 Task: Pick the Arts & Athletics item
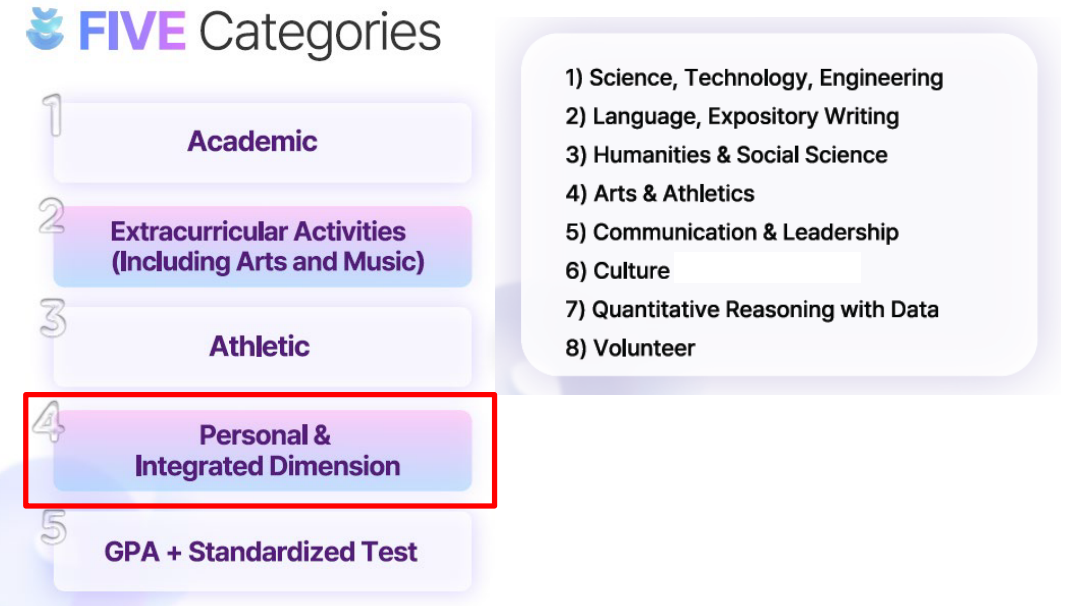tap(660, 193)
